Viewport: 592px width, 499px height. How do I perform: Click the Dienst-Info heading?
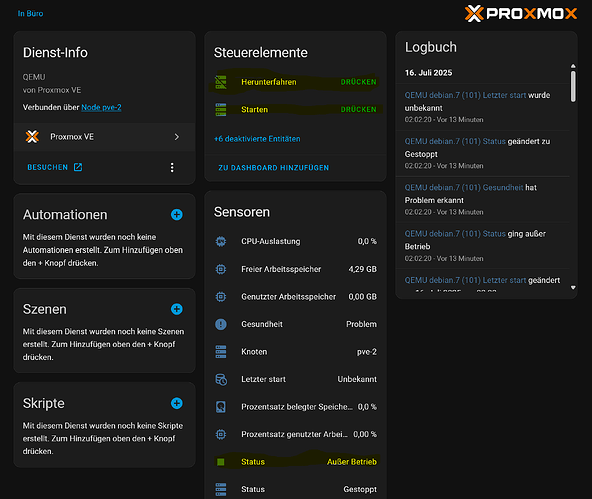55,52
